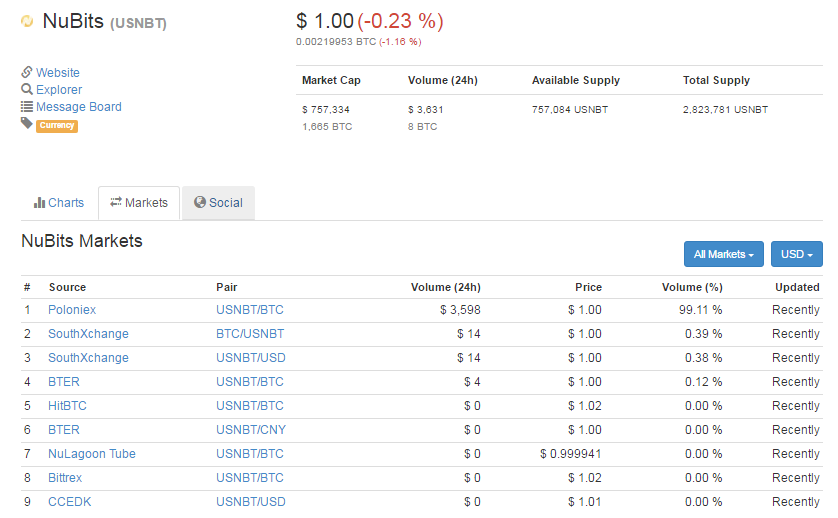Click USNBT/BTC pair for Poloniex
This screenshot has width=838, height=518.
[250, 310]
